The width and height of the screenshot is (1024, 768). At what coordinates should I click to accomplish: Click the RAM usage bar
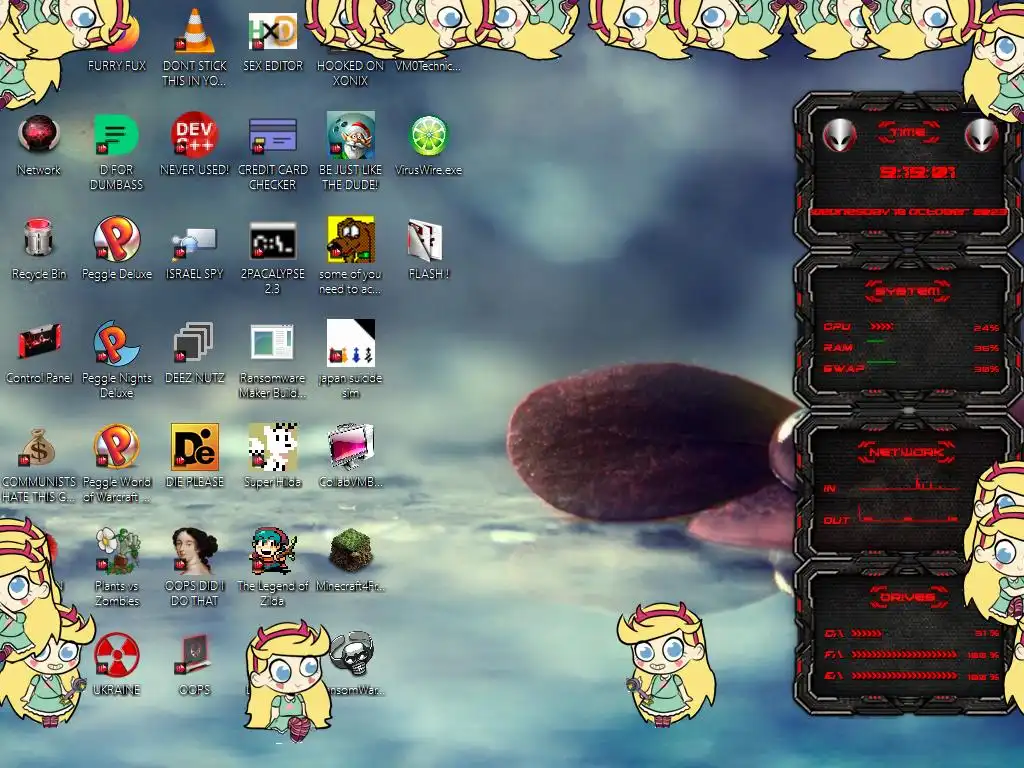876,341
